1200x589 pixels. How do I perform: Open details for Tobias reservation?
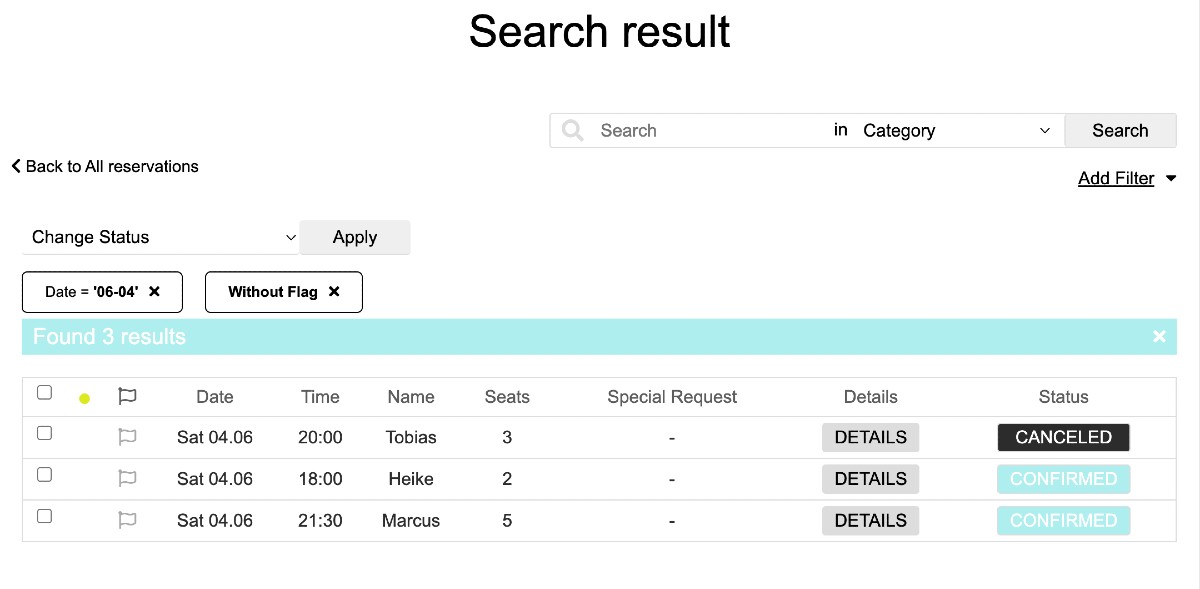click(x=870, y=437)
